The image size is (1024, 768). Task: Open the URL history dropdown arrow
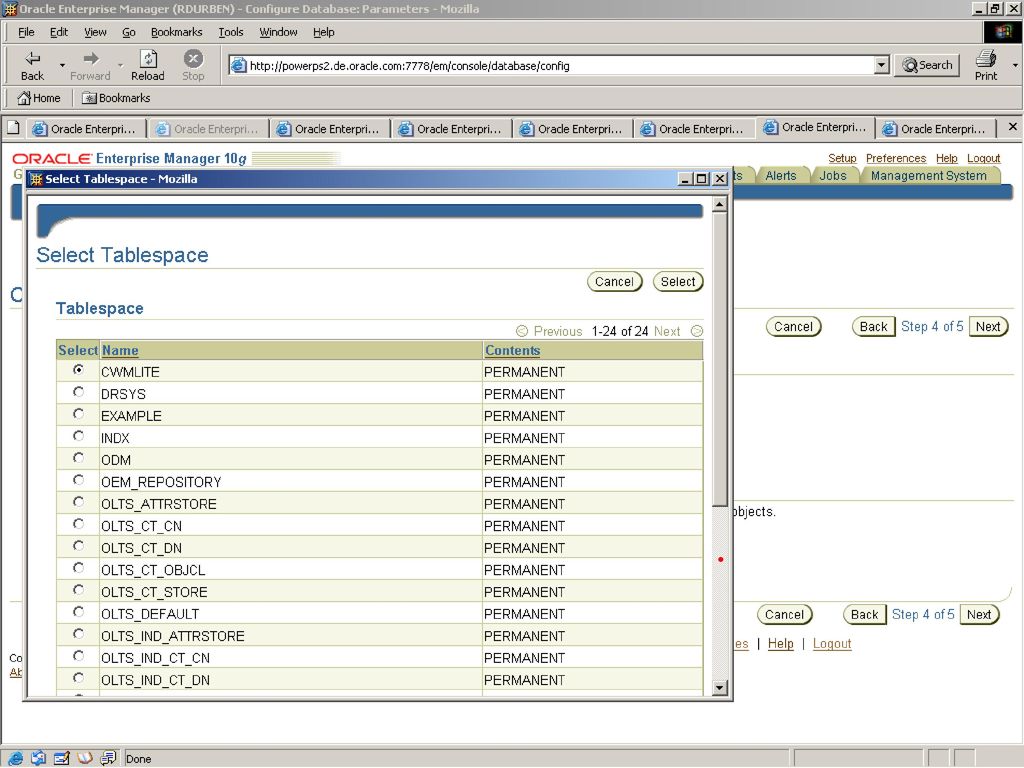click(x=882, y=65)
